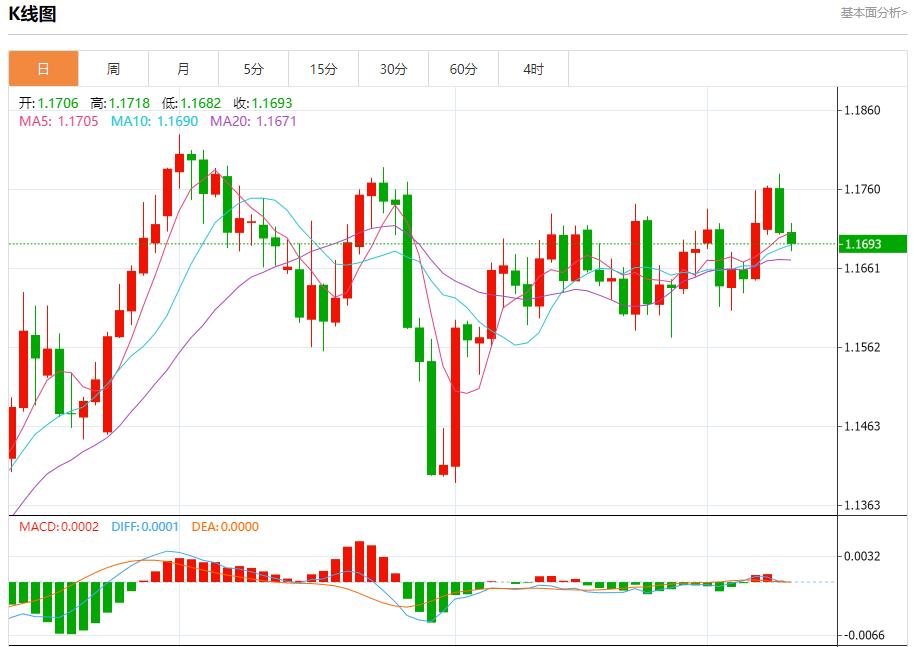Select the 4时 timeframe
The image size is (914, 647).
534,68
